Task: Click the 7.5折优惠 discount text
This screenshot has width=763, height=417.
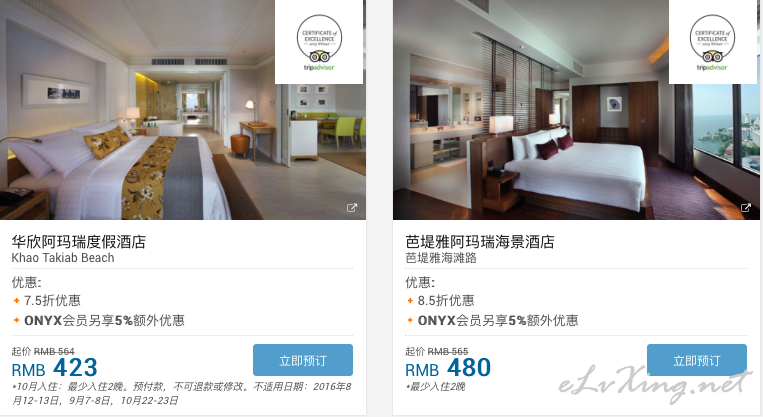Action: pos(52,301)
